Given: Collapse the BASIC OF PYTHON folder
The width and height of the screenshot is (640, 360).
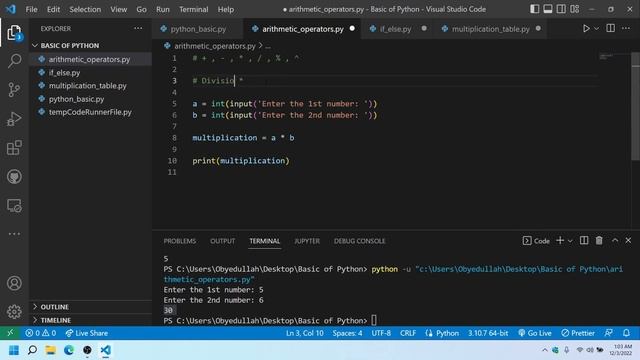Looking at the screenshot, I should tap(71, 45).
